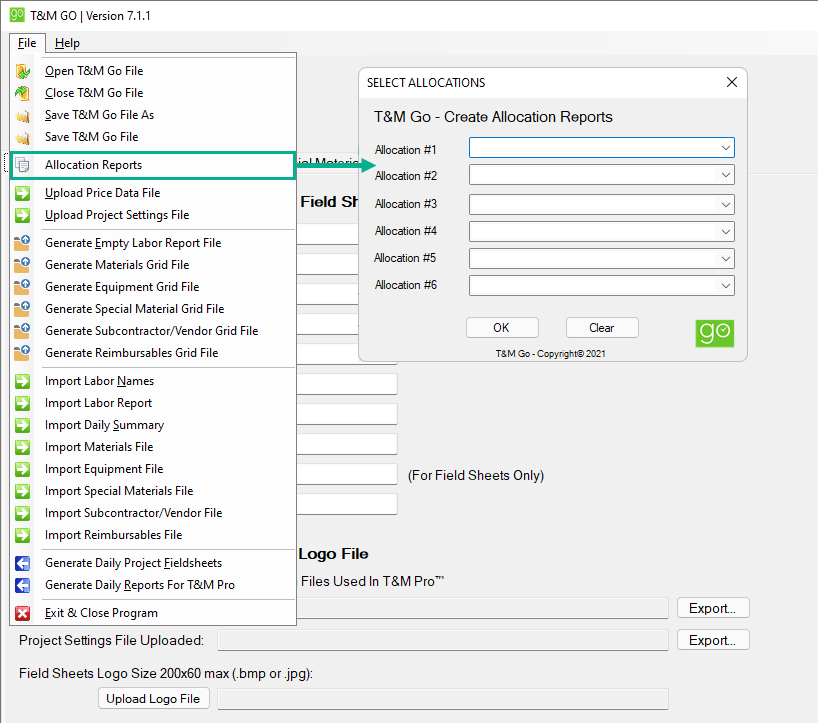
Task: Click the Open T&M Go File icon
Action: [22, 71]
